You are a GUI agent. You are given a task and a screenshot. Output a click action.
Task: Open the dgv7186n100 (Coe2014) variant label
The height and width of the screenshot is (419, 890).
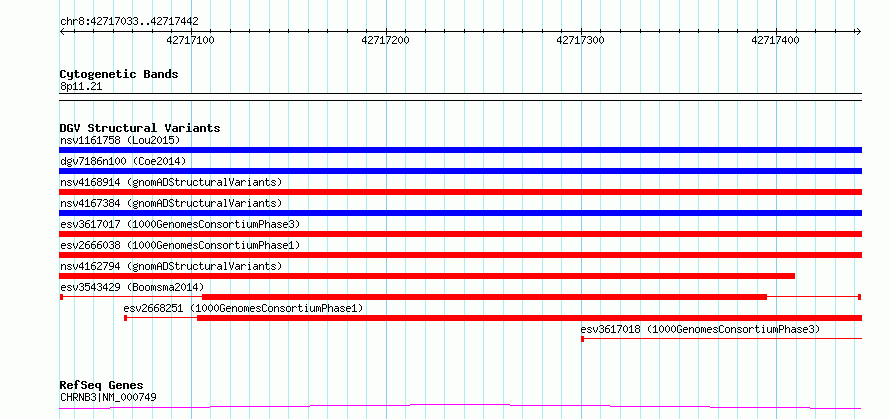123,161
